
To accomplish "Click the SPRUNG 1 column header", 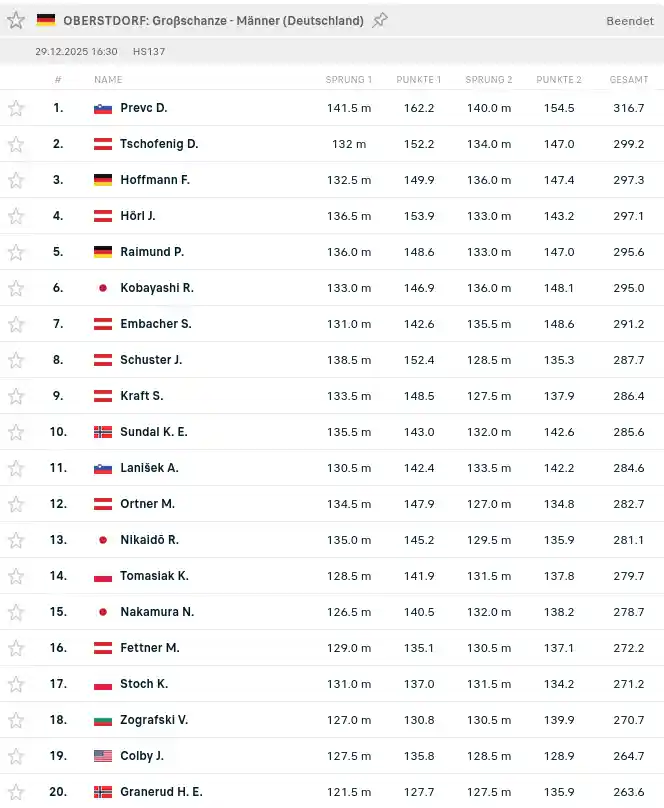I will [x=348, y=80].
